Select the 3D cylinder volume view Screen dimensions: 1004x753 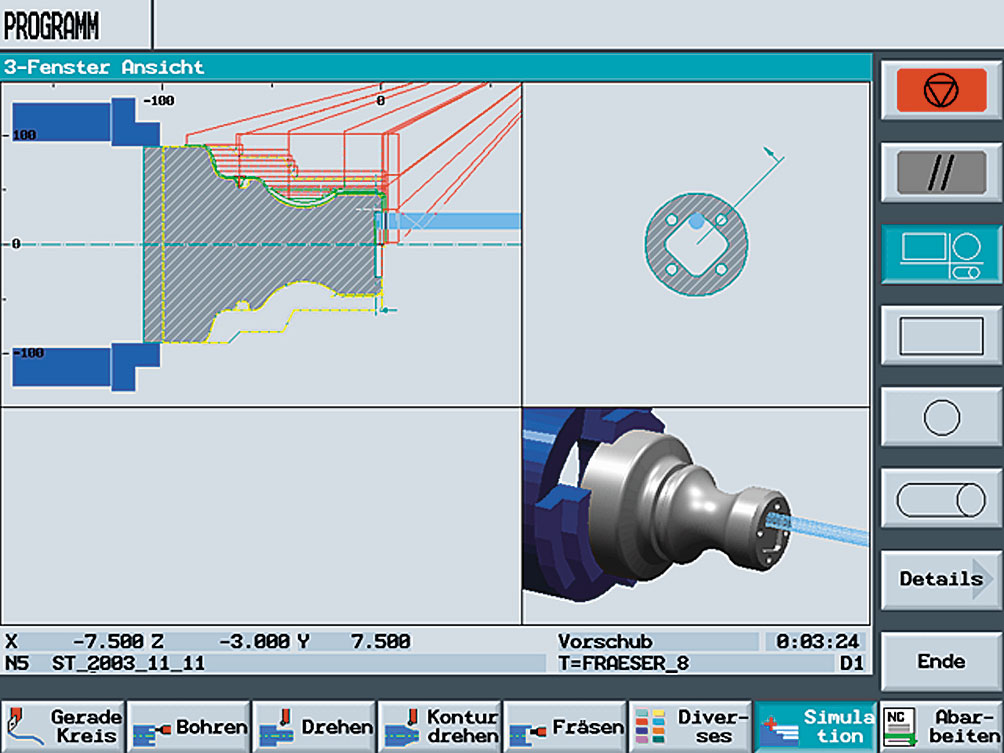tap(941, 498)
